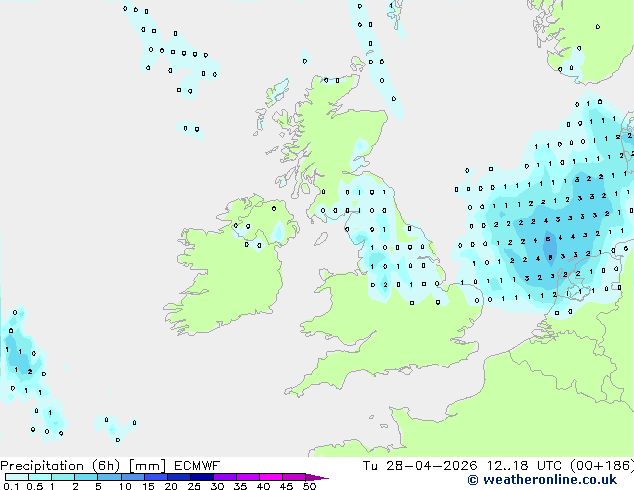This screenshot has height=490, width=634.
Task: Pick the 15–20 mm legend swatch
Action: pyautogui.click(x=155, y=477)
